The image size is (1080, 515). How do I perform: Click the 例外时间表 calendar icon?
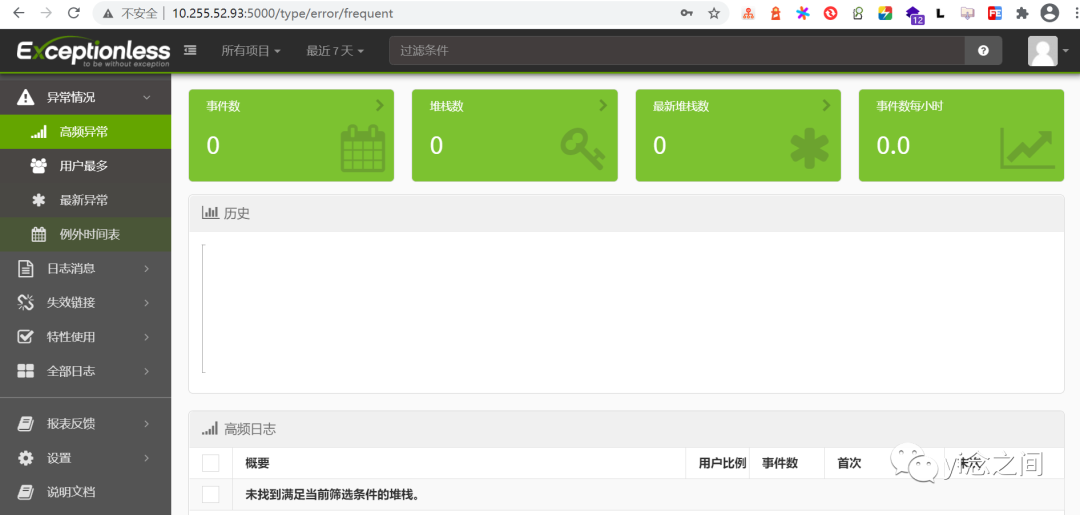click(39, 234)
